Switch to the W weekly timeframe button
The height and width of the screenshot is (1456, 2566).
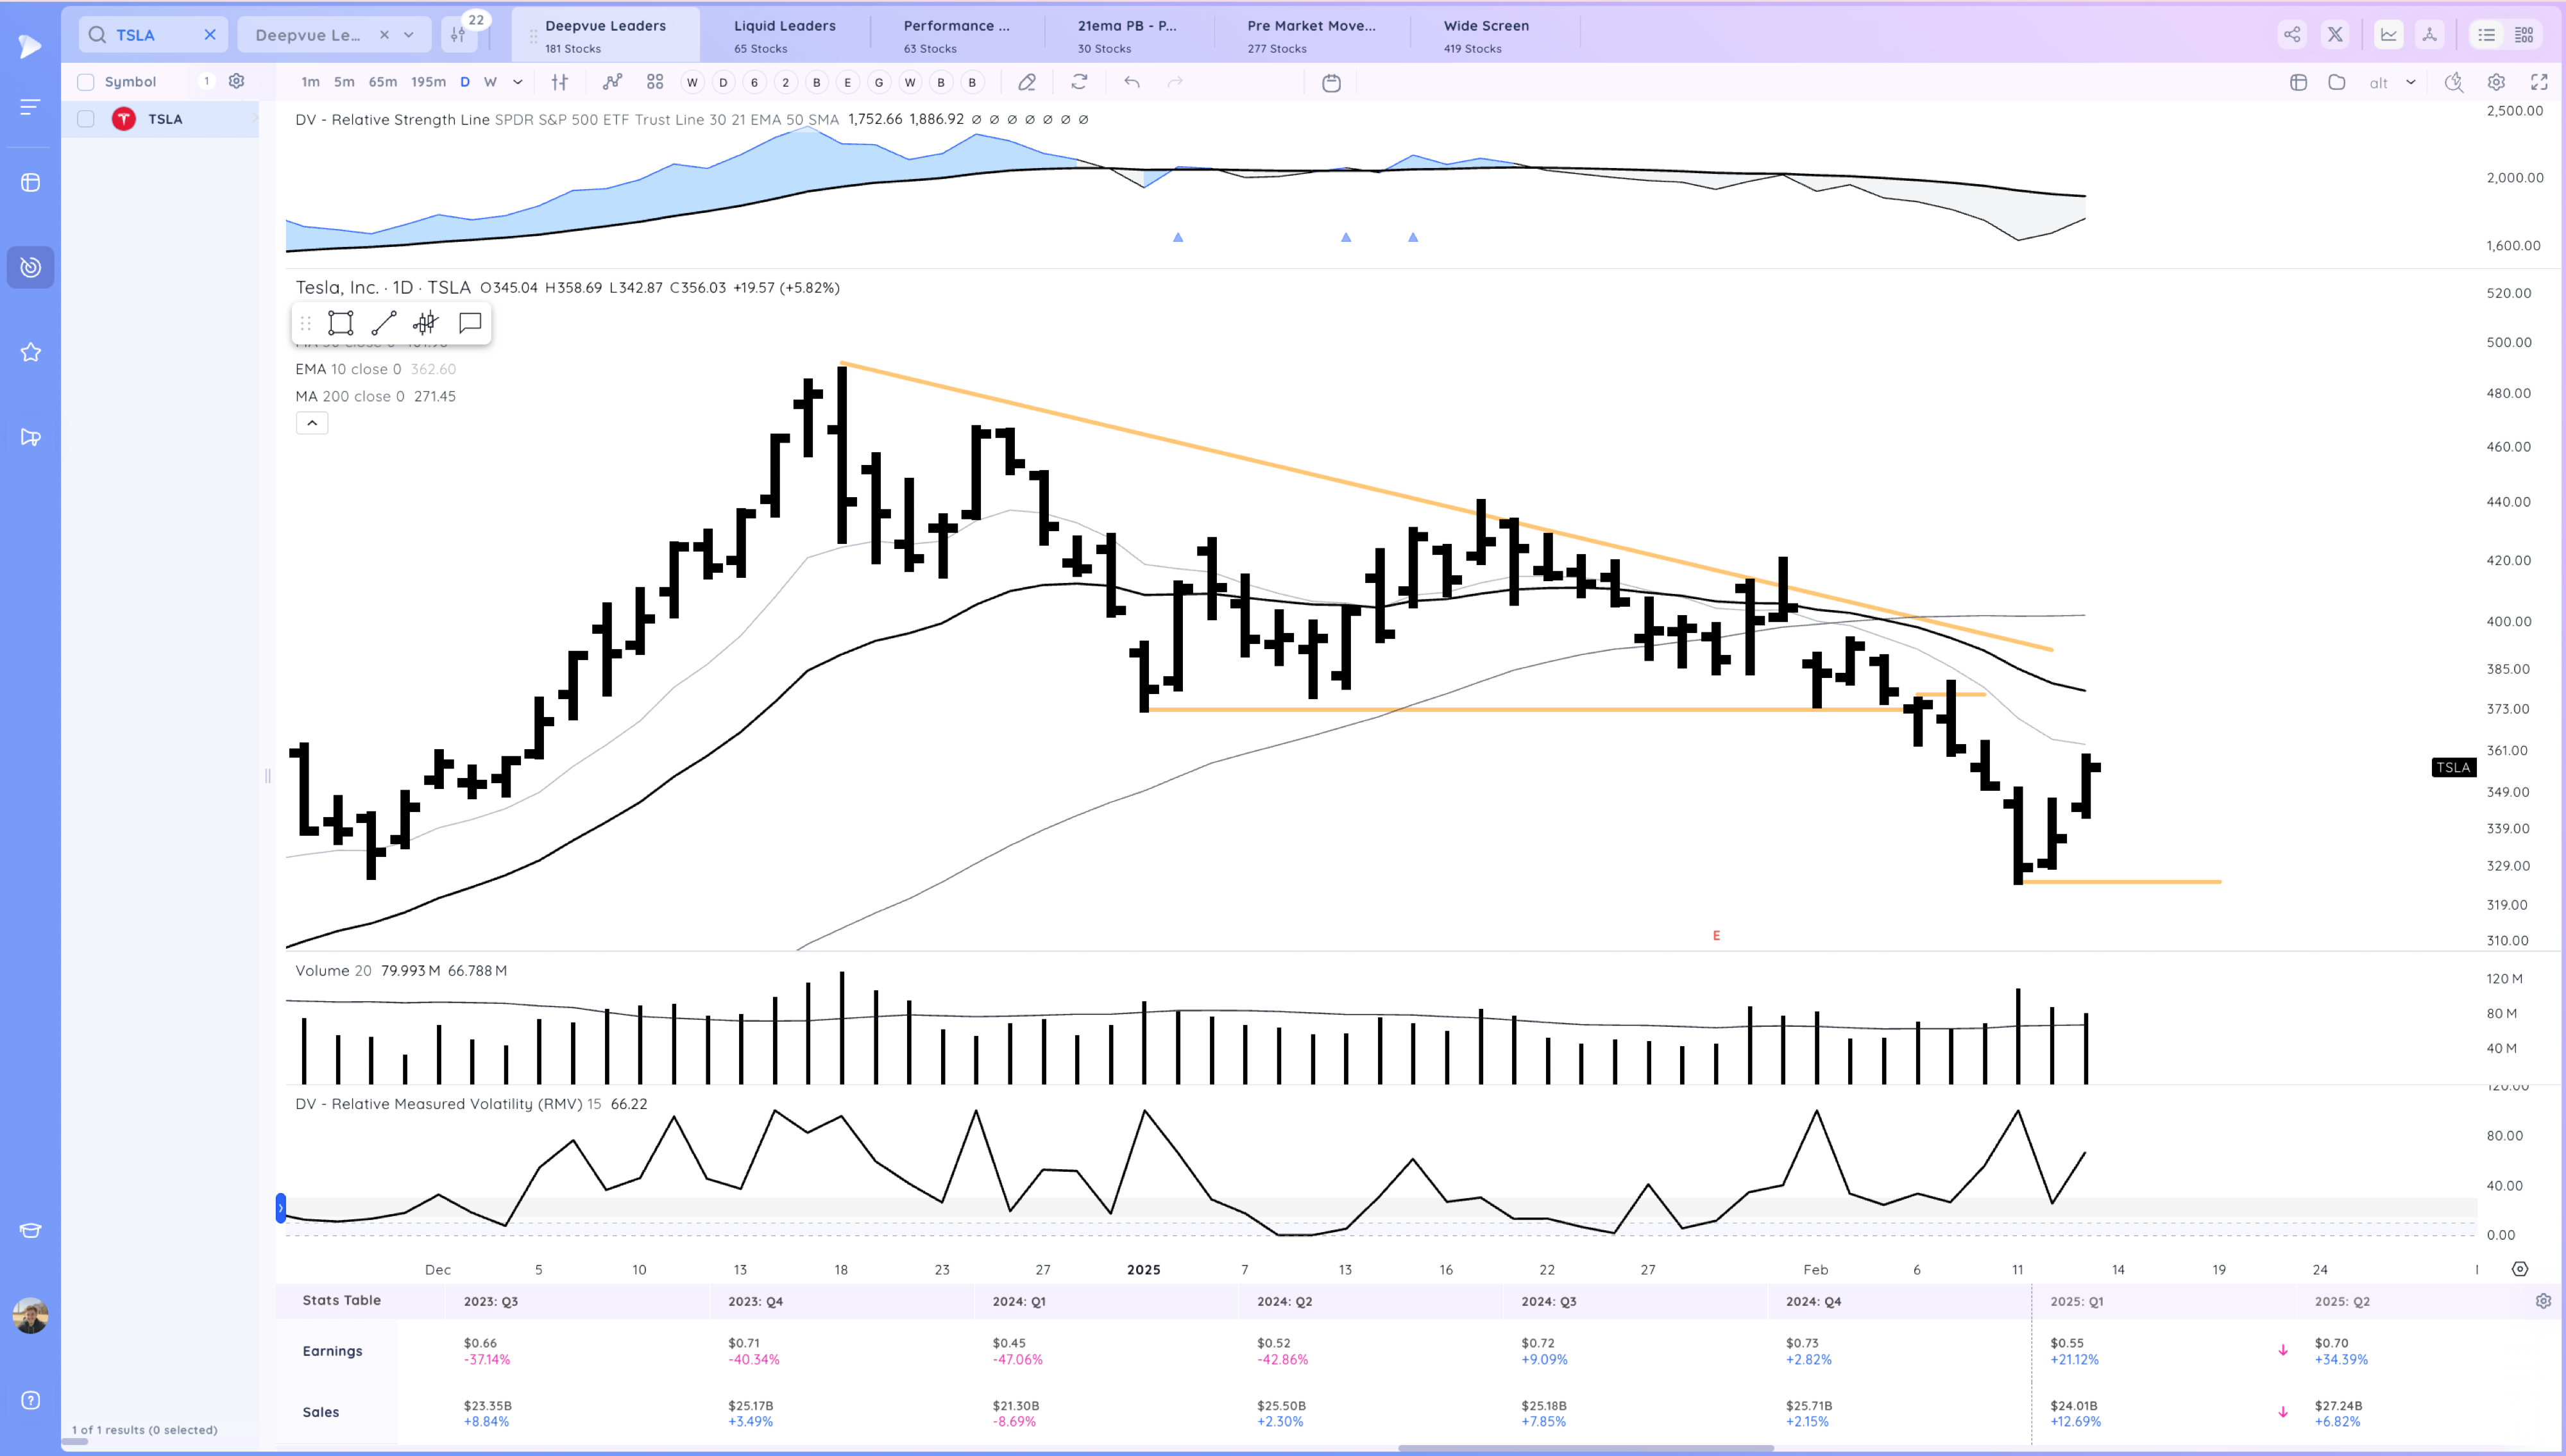coord(490,82)
